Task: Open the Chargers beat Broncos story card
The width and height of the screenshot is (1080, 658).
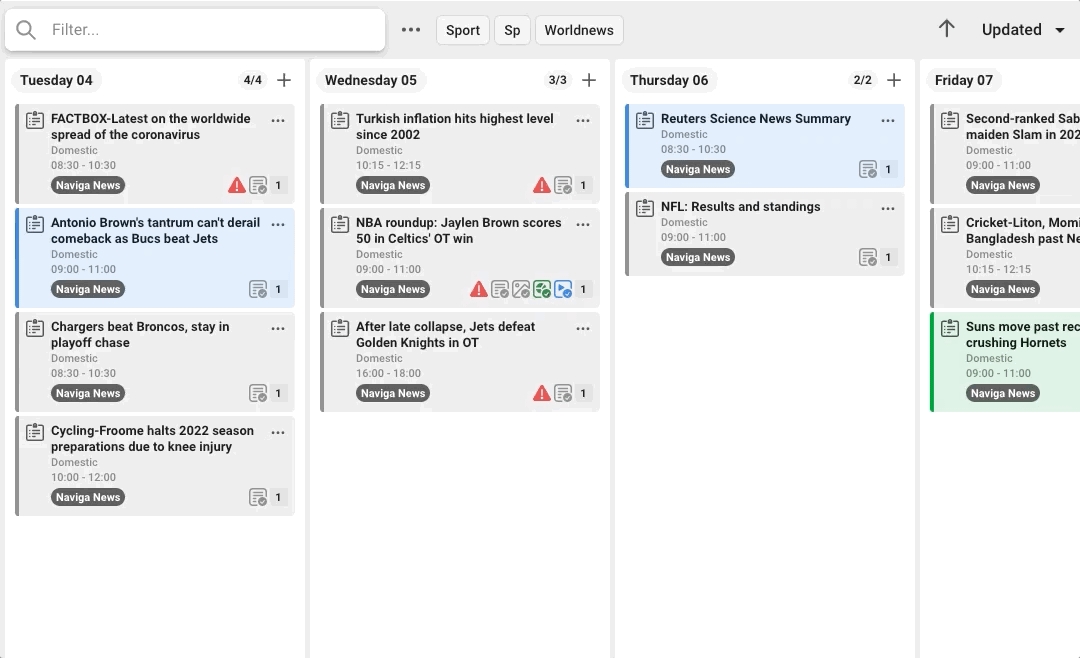Action: point(140,334)
